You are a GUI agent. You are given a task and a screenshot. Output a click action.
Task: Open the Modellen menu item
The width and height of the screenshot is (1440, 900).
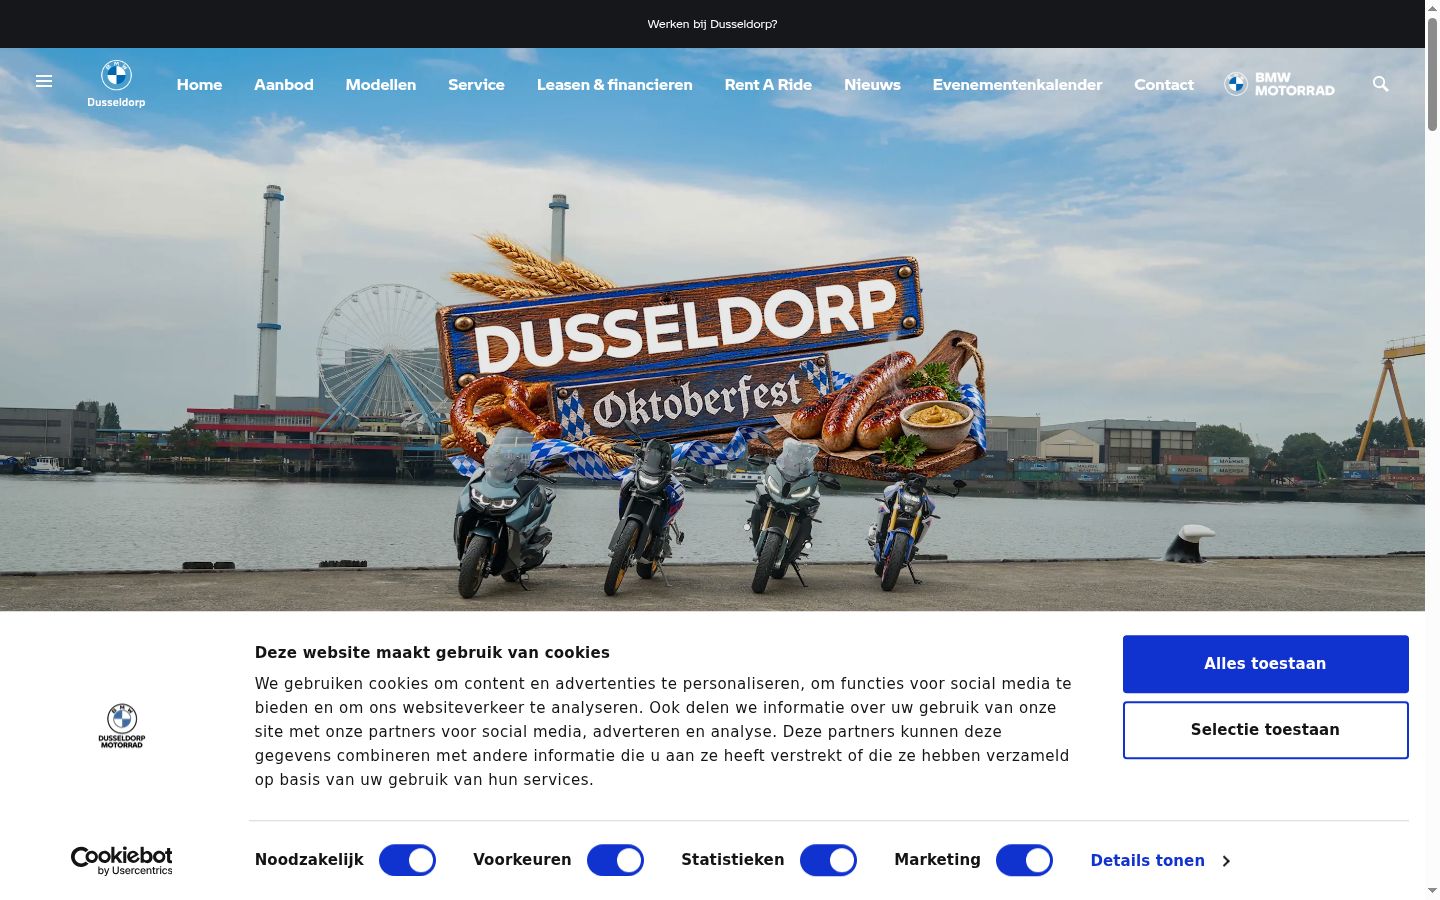(x=381, y=85)
